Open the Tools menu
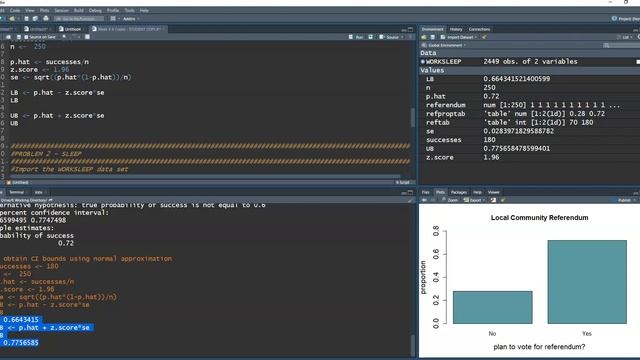Viewport: 640px width, 360px height. pyautogui.click(x=129, y=10)
